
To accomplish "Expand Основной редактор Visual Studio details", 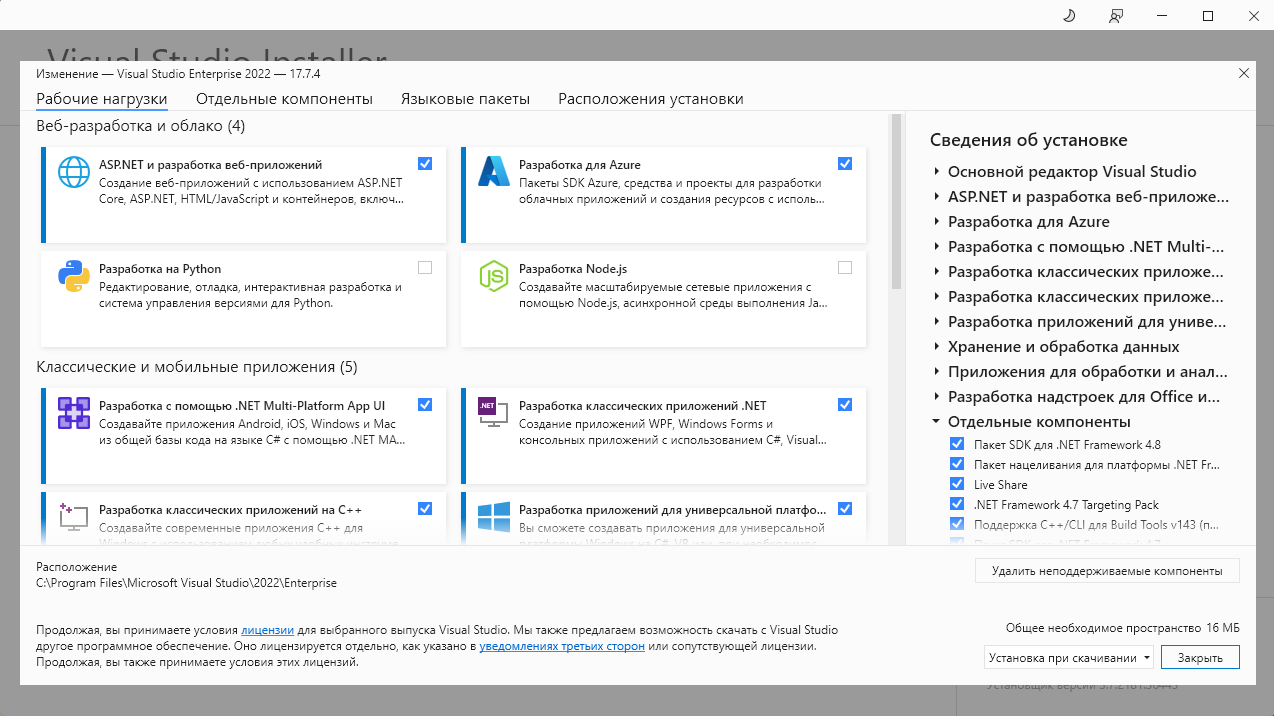I will [x=937, y=172].
